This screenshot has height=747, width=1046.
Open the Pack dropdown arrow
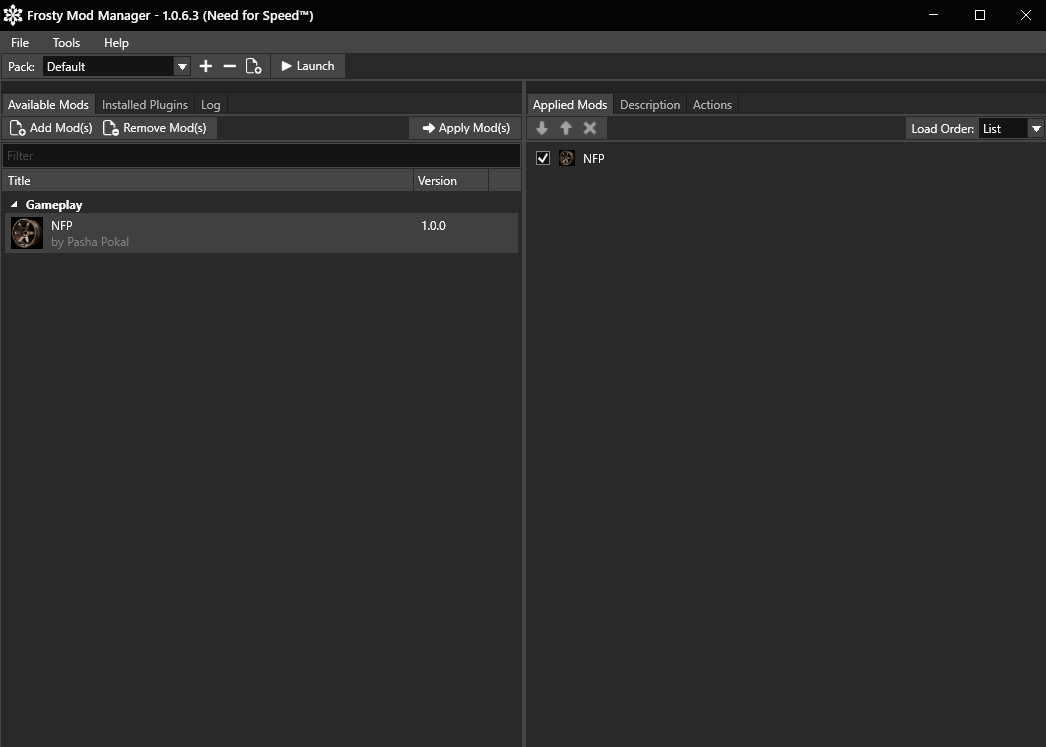[x=181, y=67]
